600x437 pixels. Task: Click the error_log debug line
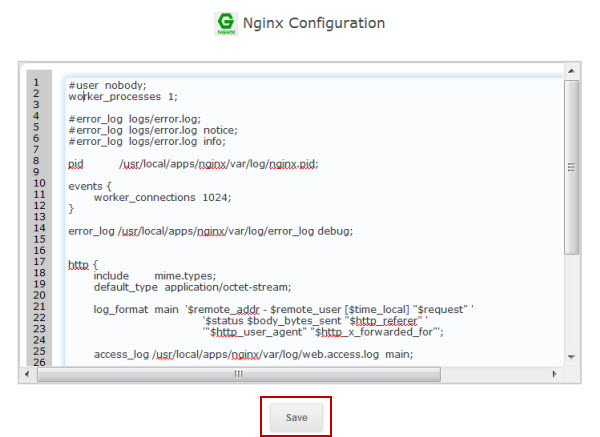[x=210, y=231]
